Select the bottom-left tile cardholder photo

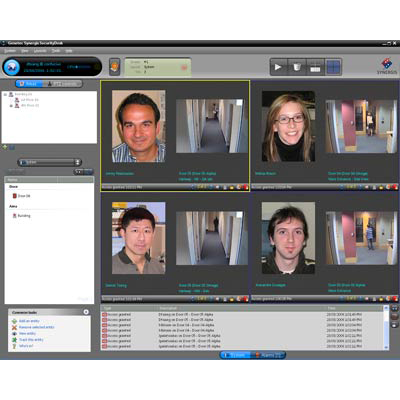pos(139,238)
